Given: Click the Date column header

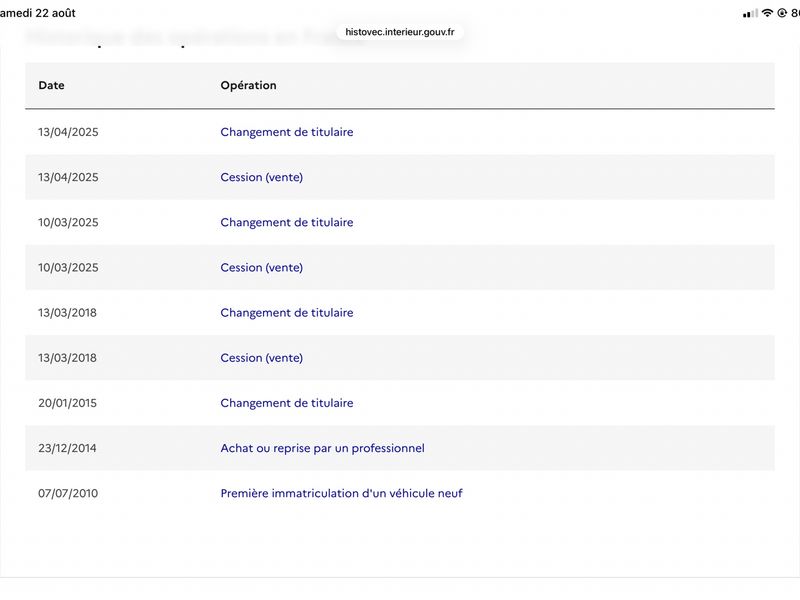Looking at the screenshot, I should pos(52,85).
